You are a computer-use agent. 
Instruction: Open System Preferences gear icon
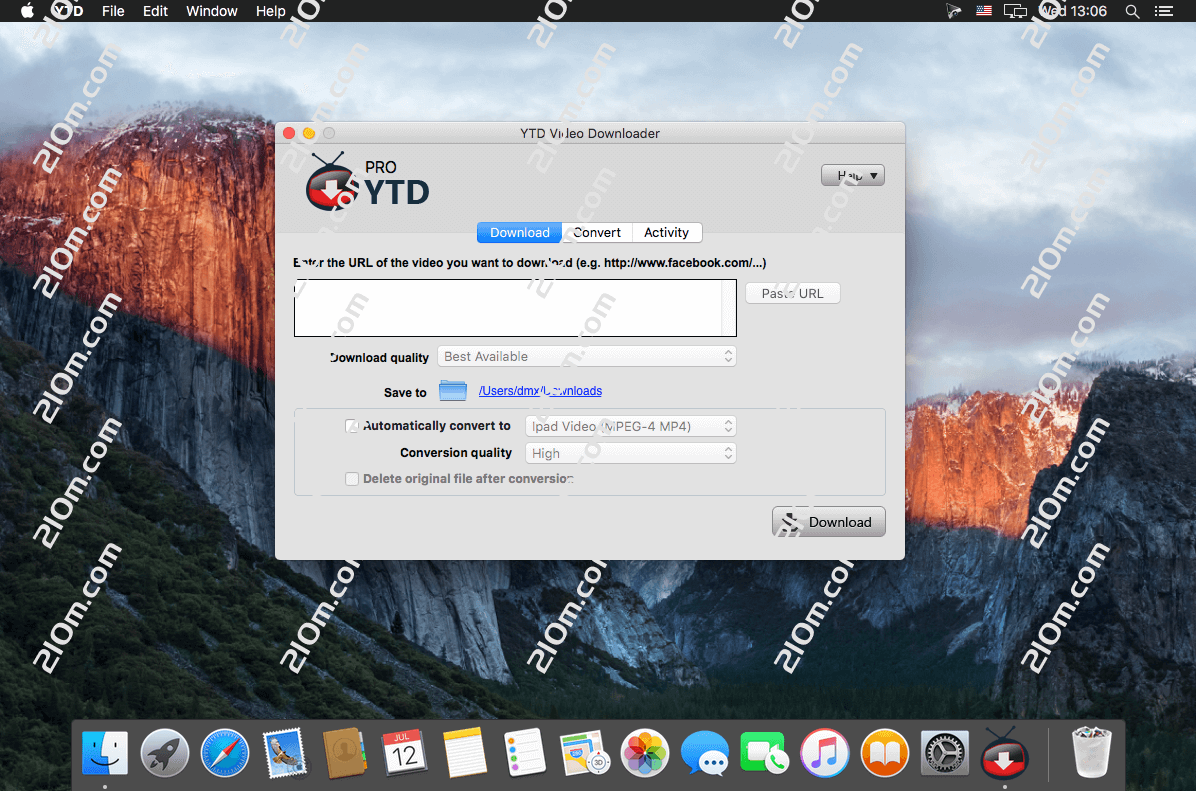point(944,753)
